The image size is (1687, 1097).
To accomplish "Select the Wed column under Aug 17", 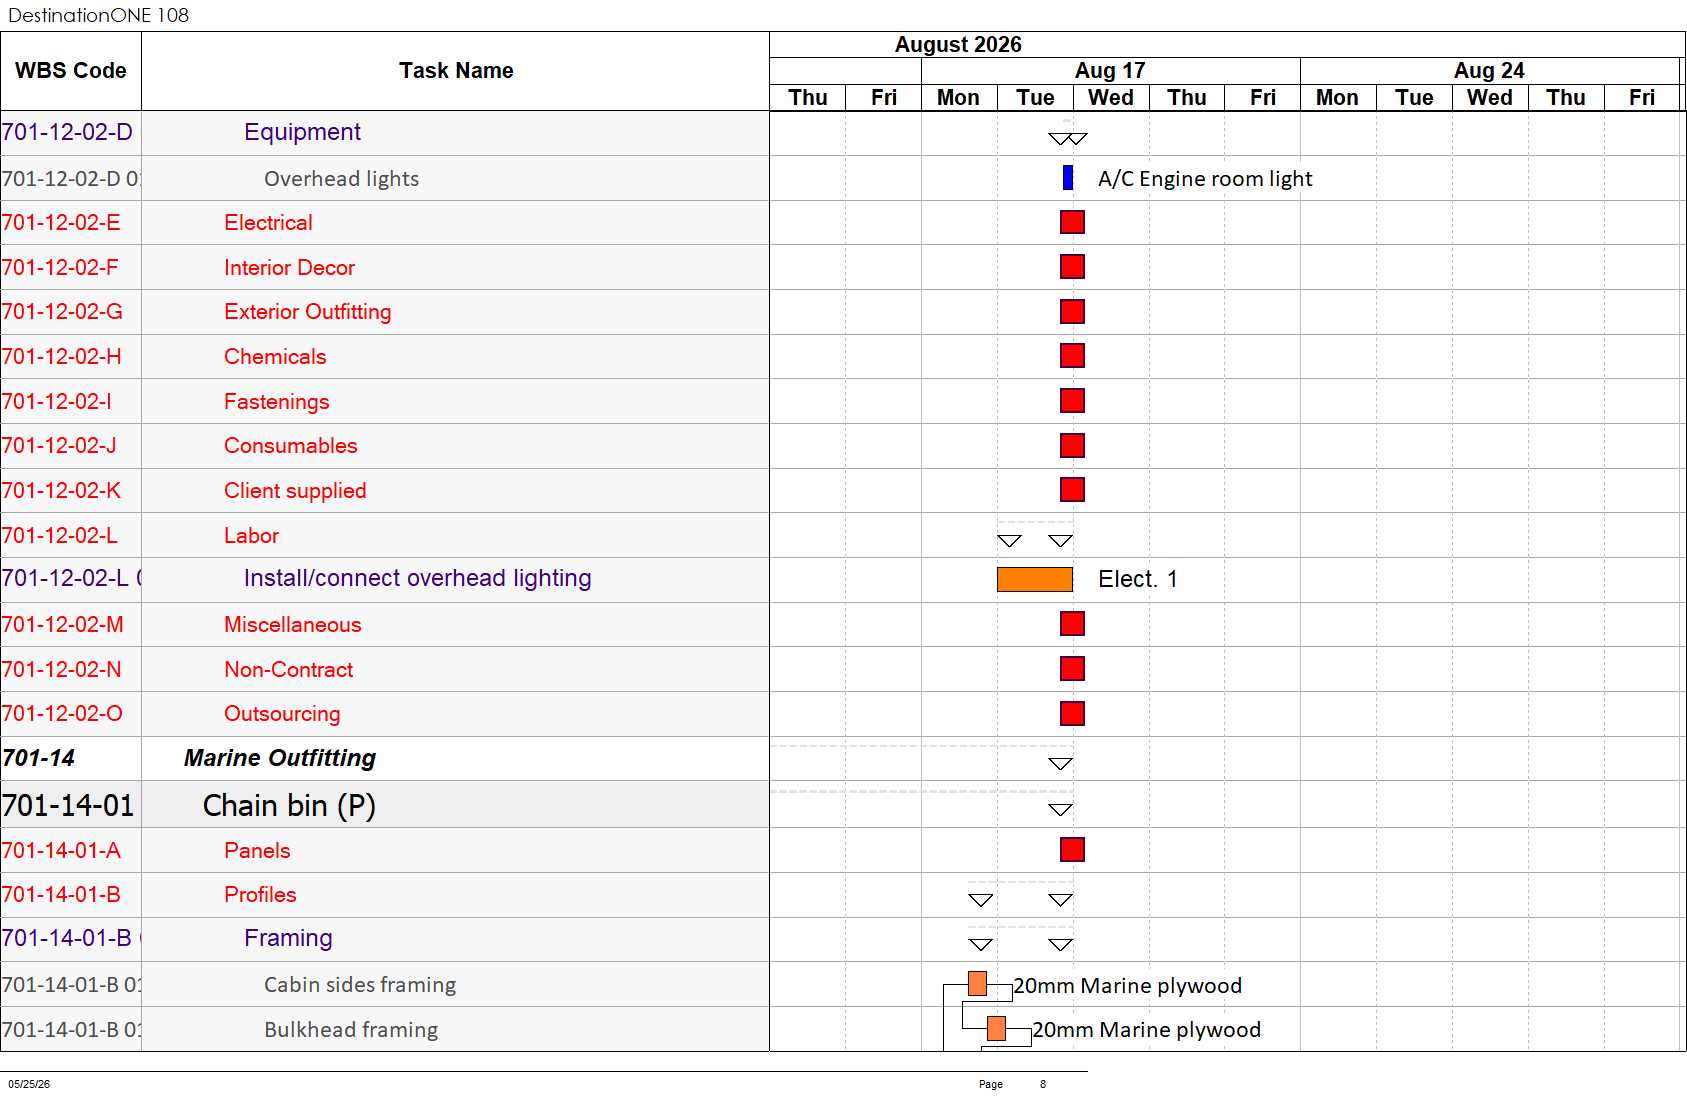I will coord(1111,98).
